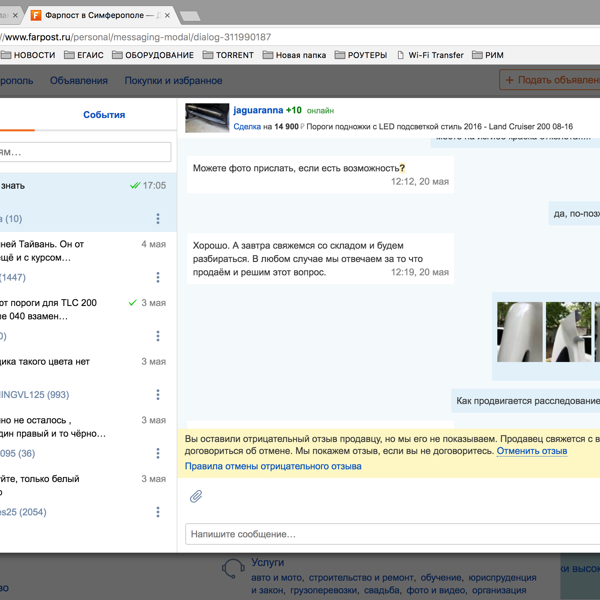Open second white part photo in chat
The height and width of the screenshot is (600, 600).
[x=568, y=332]
